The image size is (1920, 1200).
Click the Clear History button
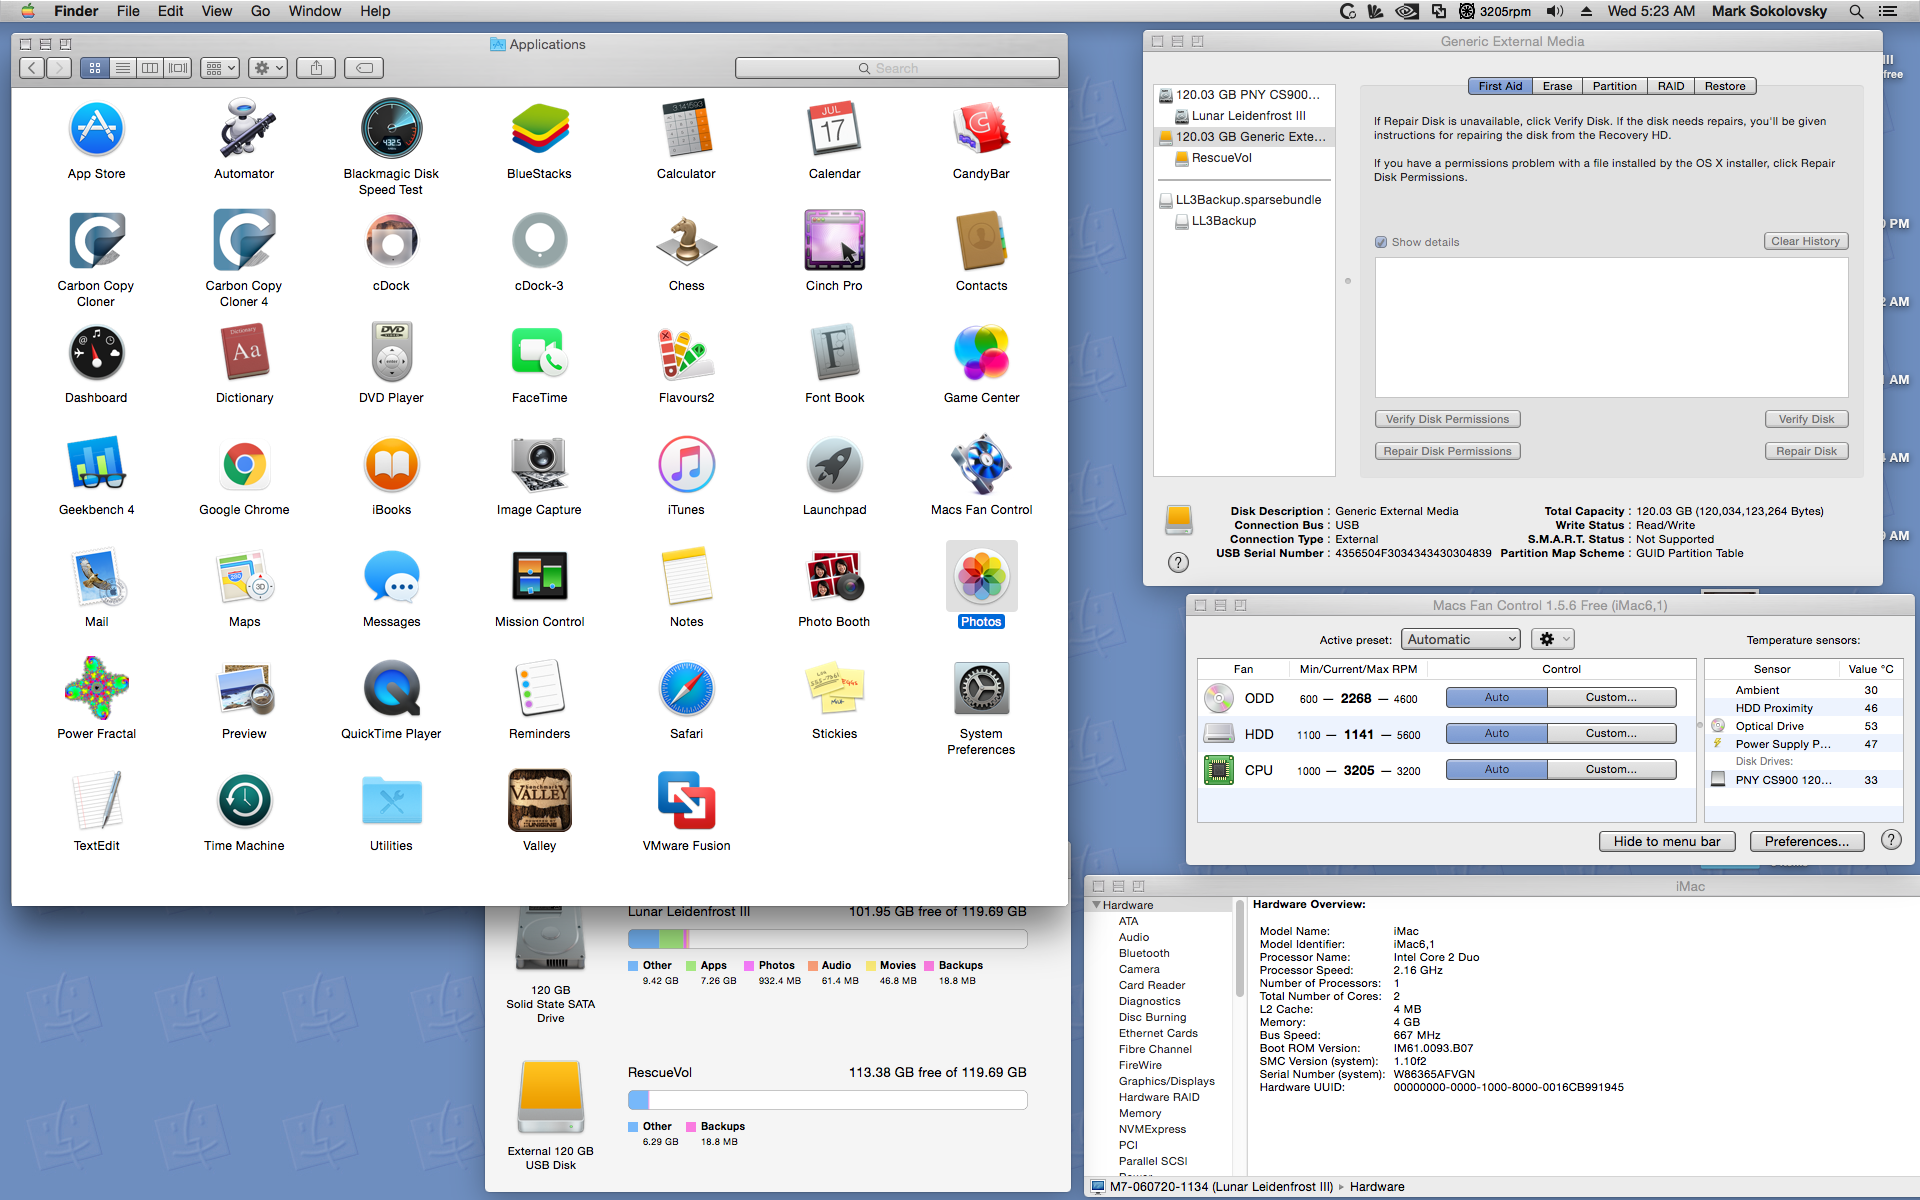coord(1805,242)
